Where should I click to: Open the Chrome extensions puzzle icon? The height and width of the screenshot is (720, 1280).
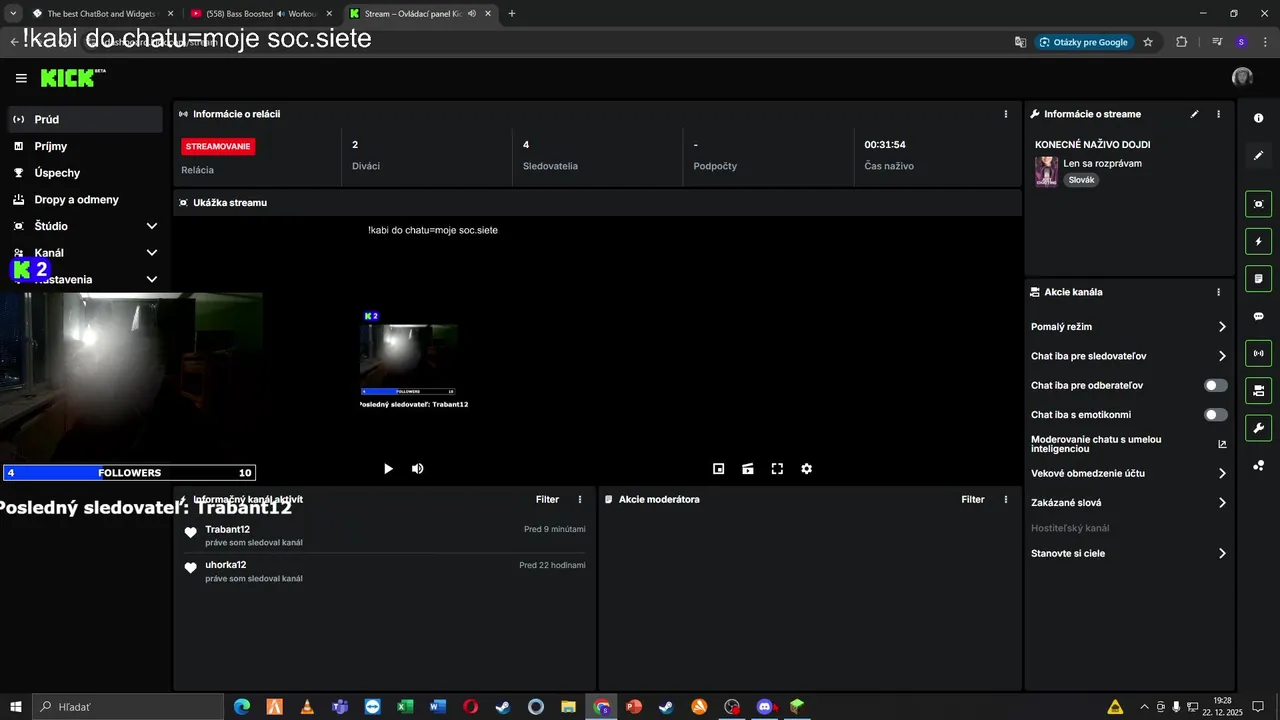(x=1182, y=42)
